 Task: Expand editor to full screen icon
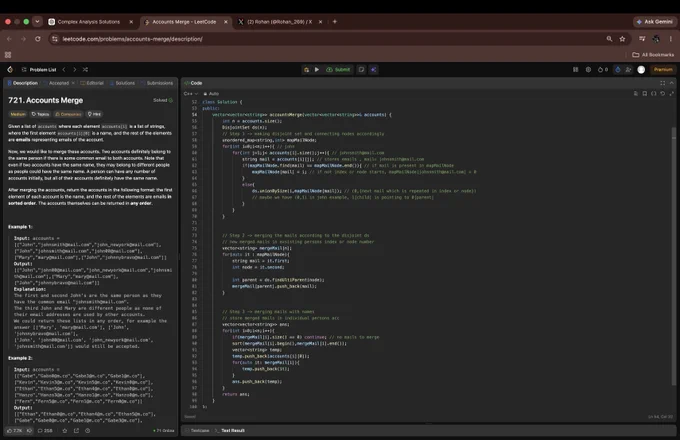coord(671,94)
